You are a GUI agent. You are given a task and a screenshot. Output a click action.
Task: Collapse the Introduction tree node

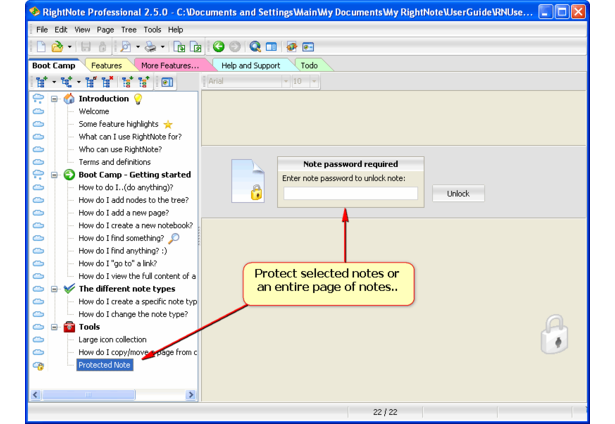point(54,99)
